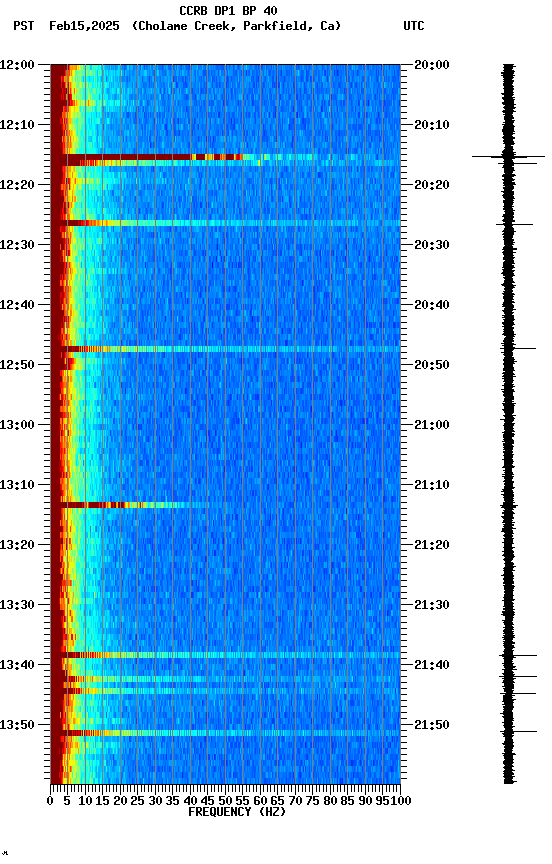Click the spectrogram event band near 12:26
The height and width of the screenshot is (864, 552).
[x=225, y=223]
